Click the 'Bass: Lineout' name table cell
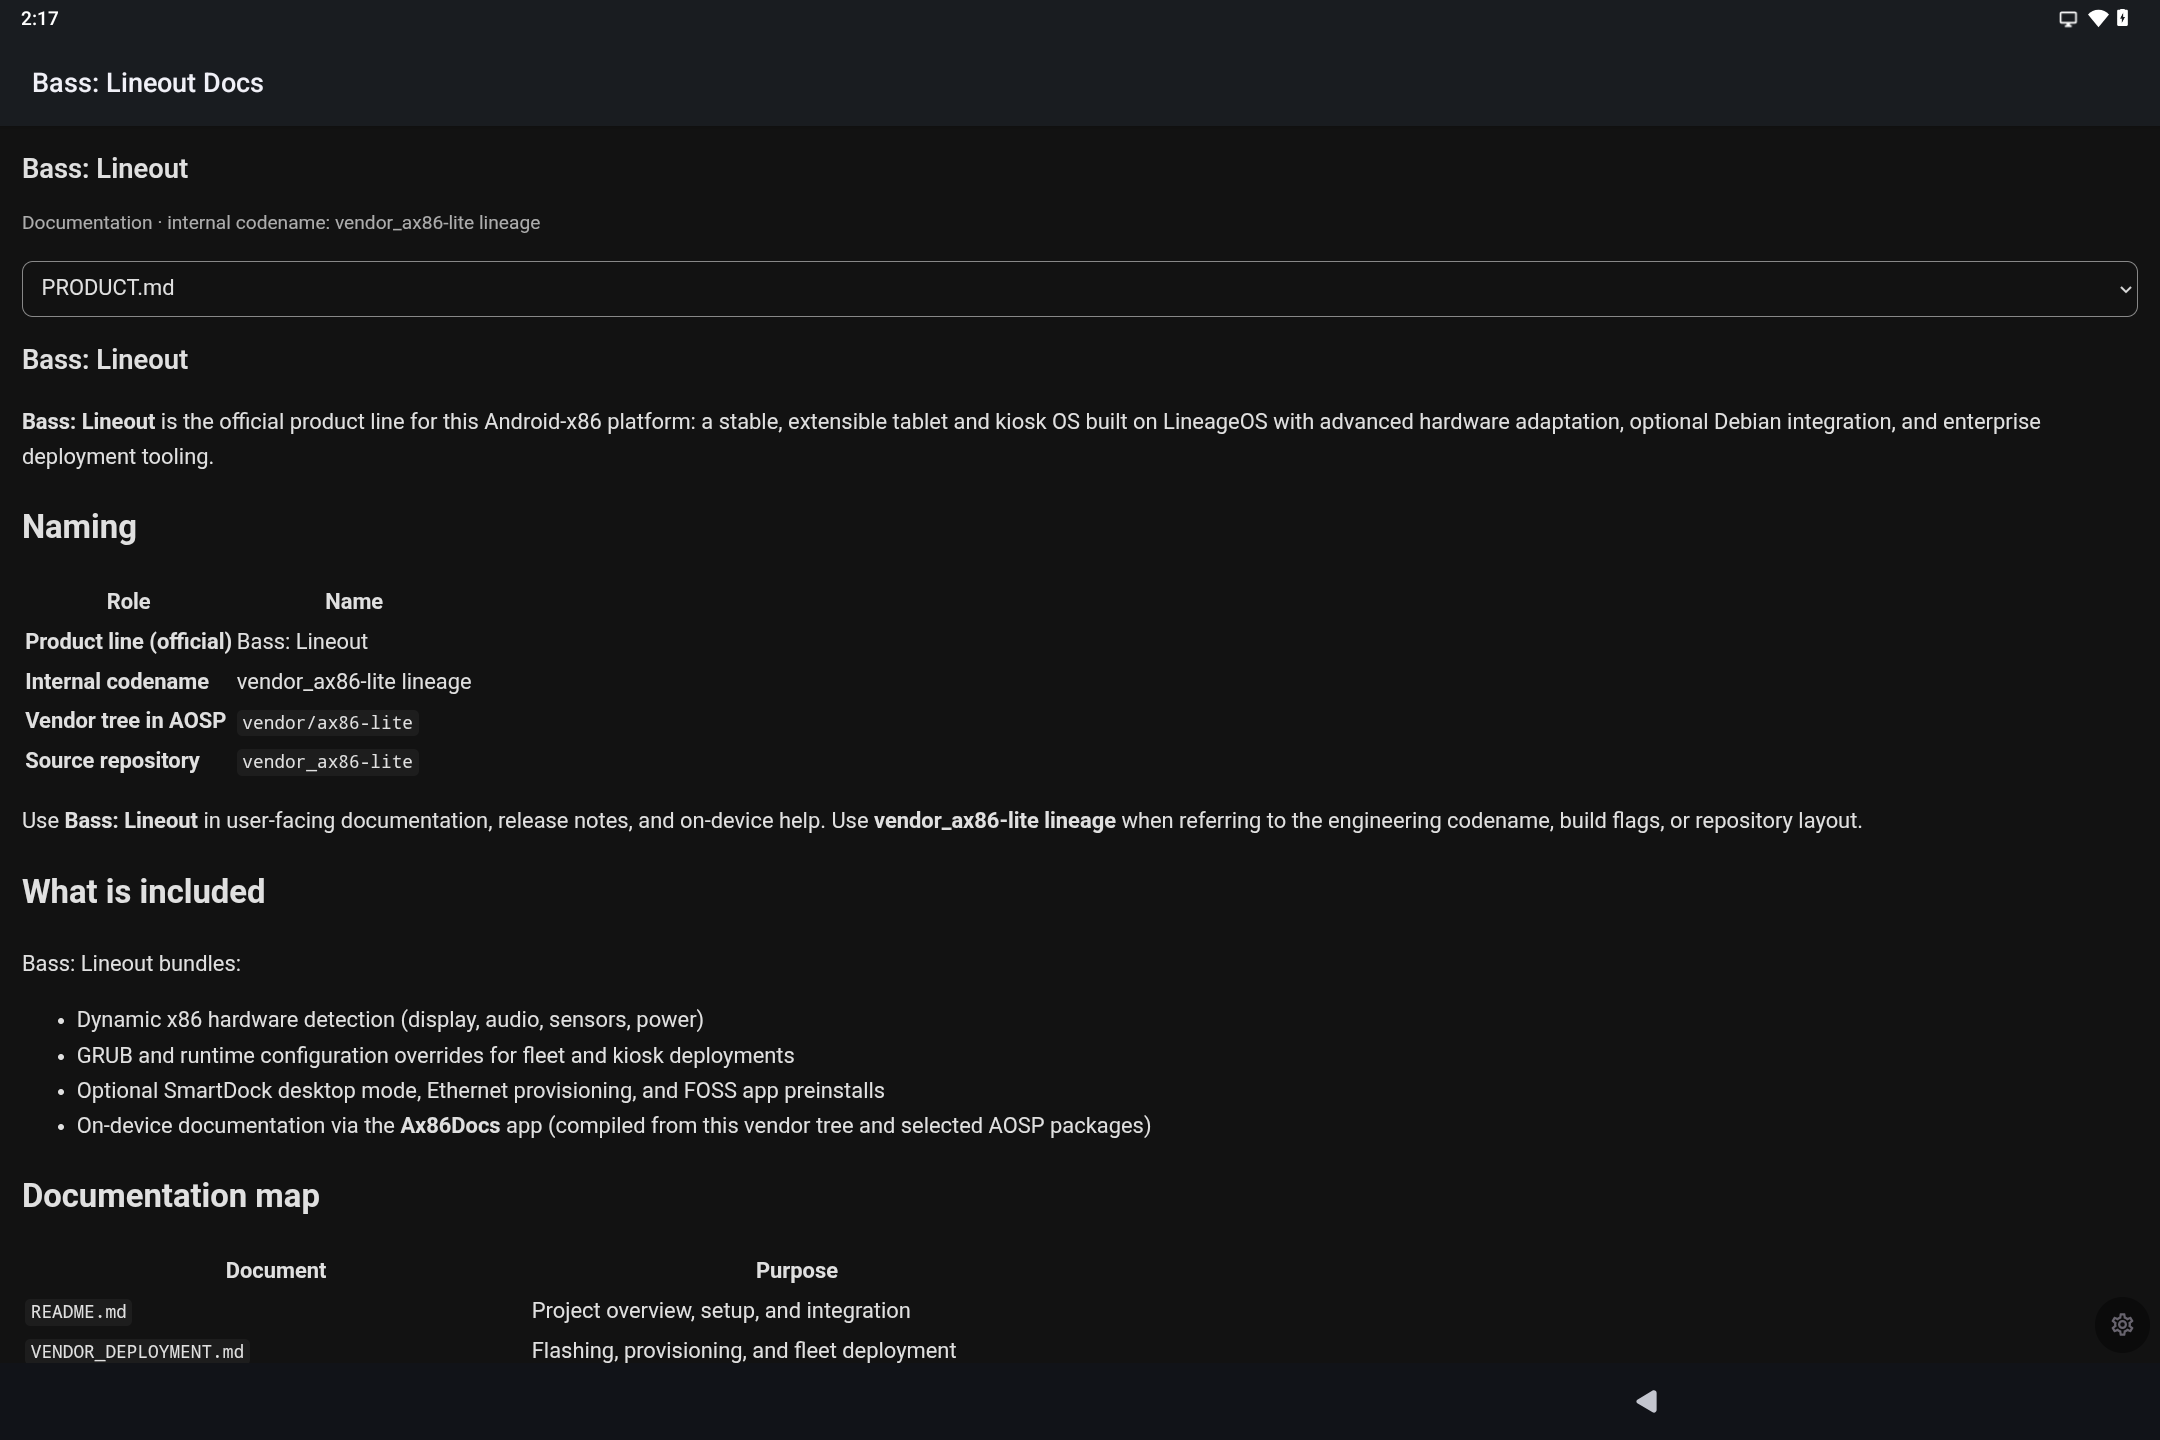 (x=302, y=642)
